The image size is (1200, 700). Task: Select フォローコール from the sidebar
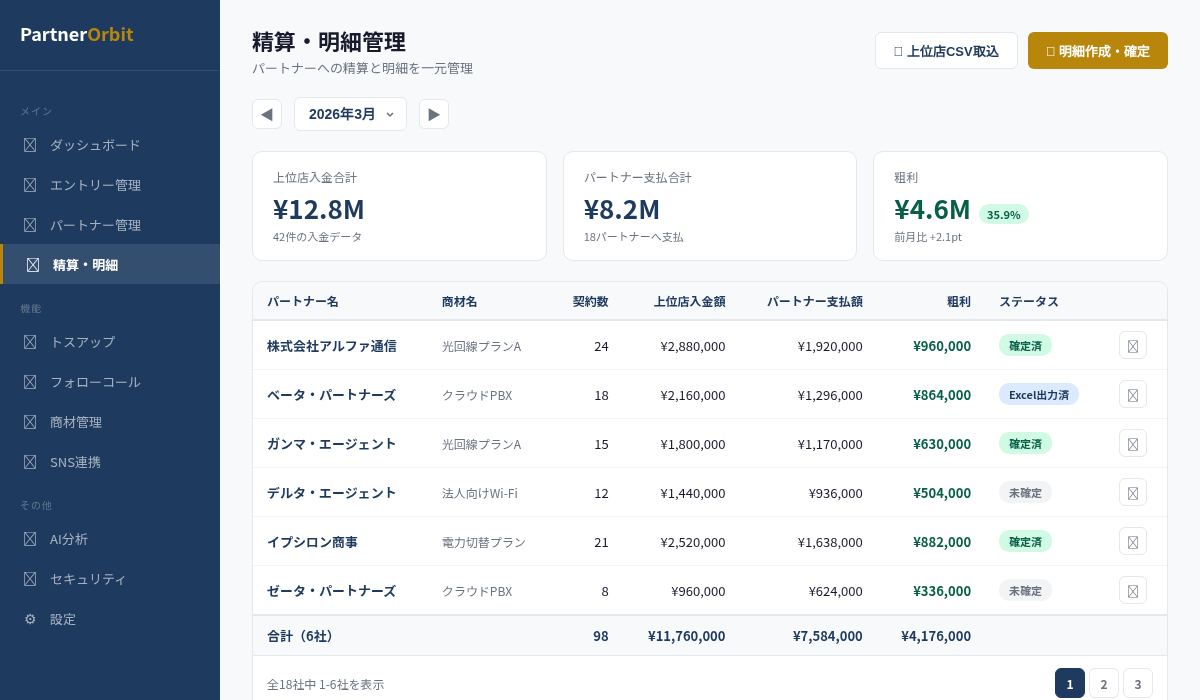tap(95, 382)
